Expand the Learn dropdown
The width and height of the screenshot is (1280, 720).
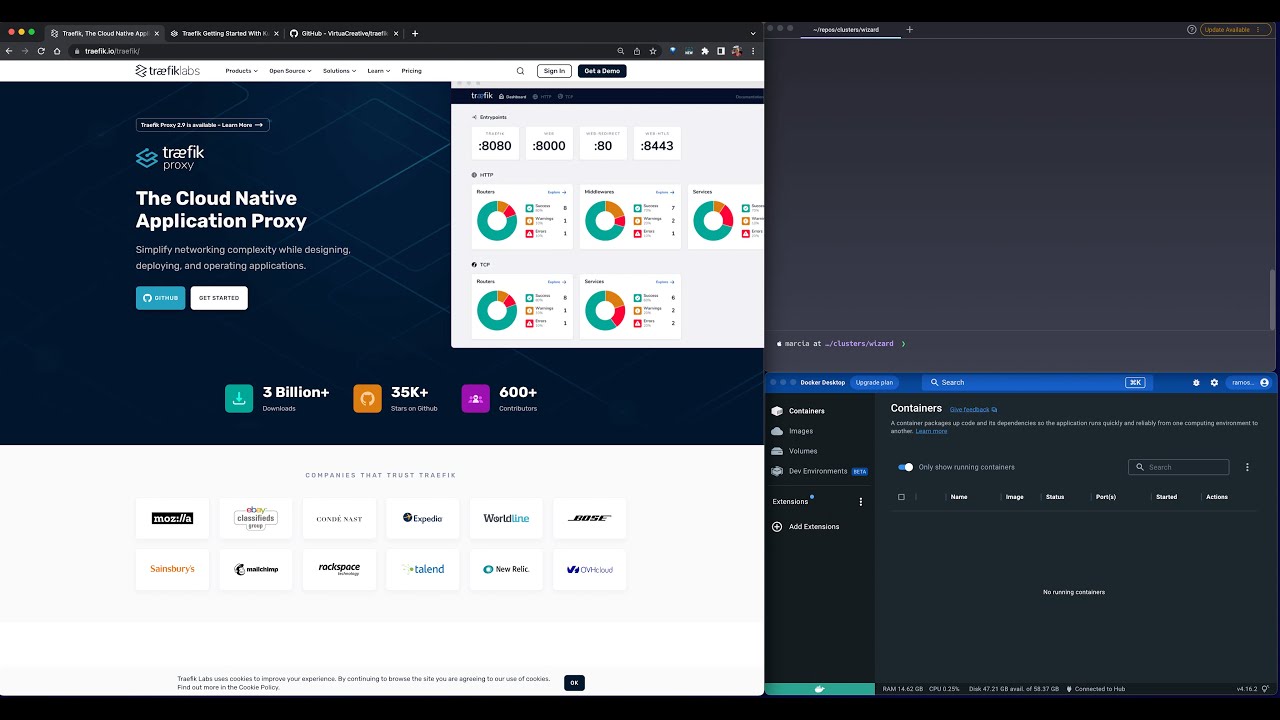click(379, 71)
